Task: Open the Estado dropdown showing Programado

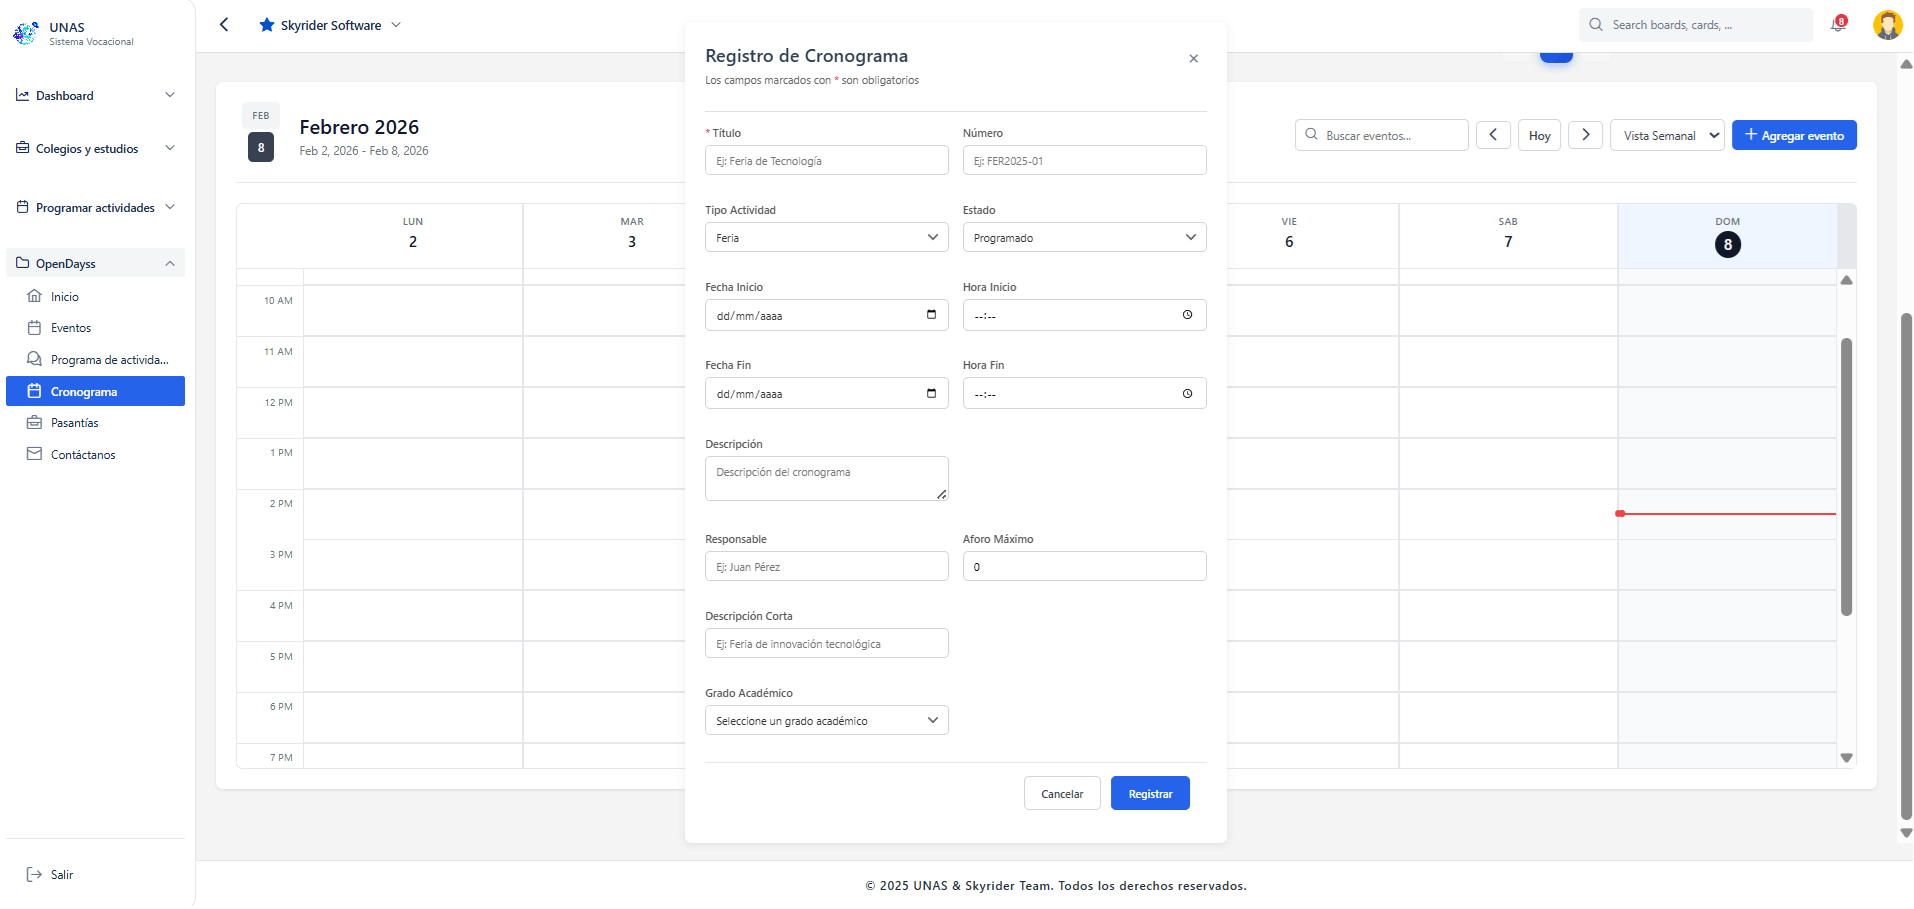Action: coord(1084,238)
